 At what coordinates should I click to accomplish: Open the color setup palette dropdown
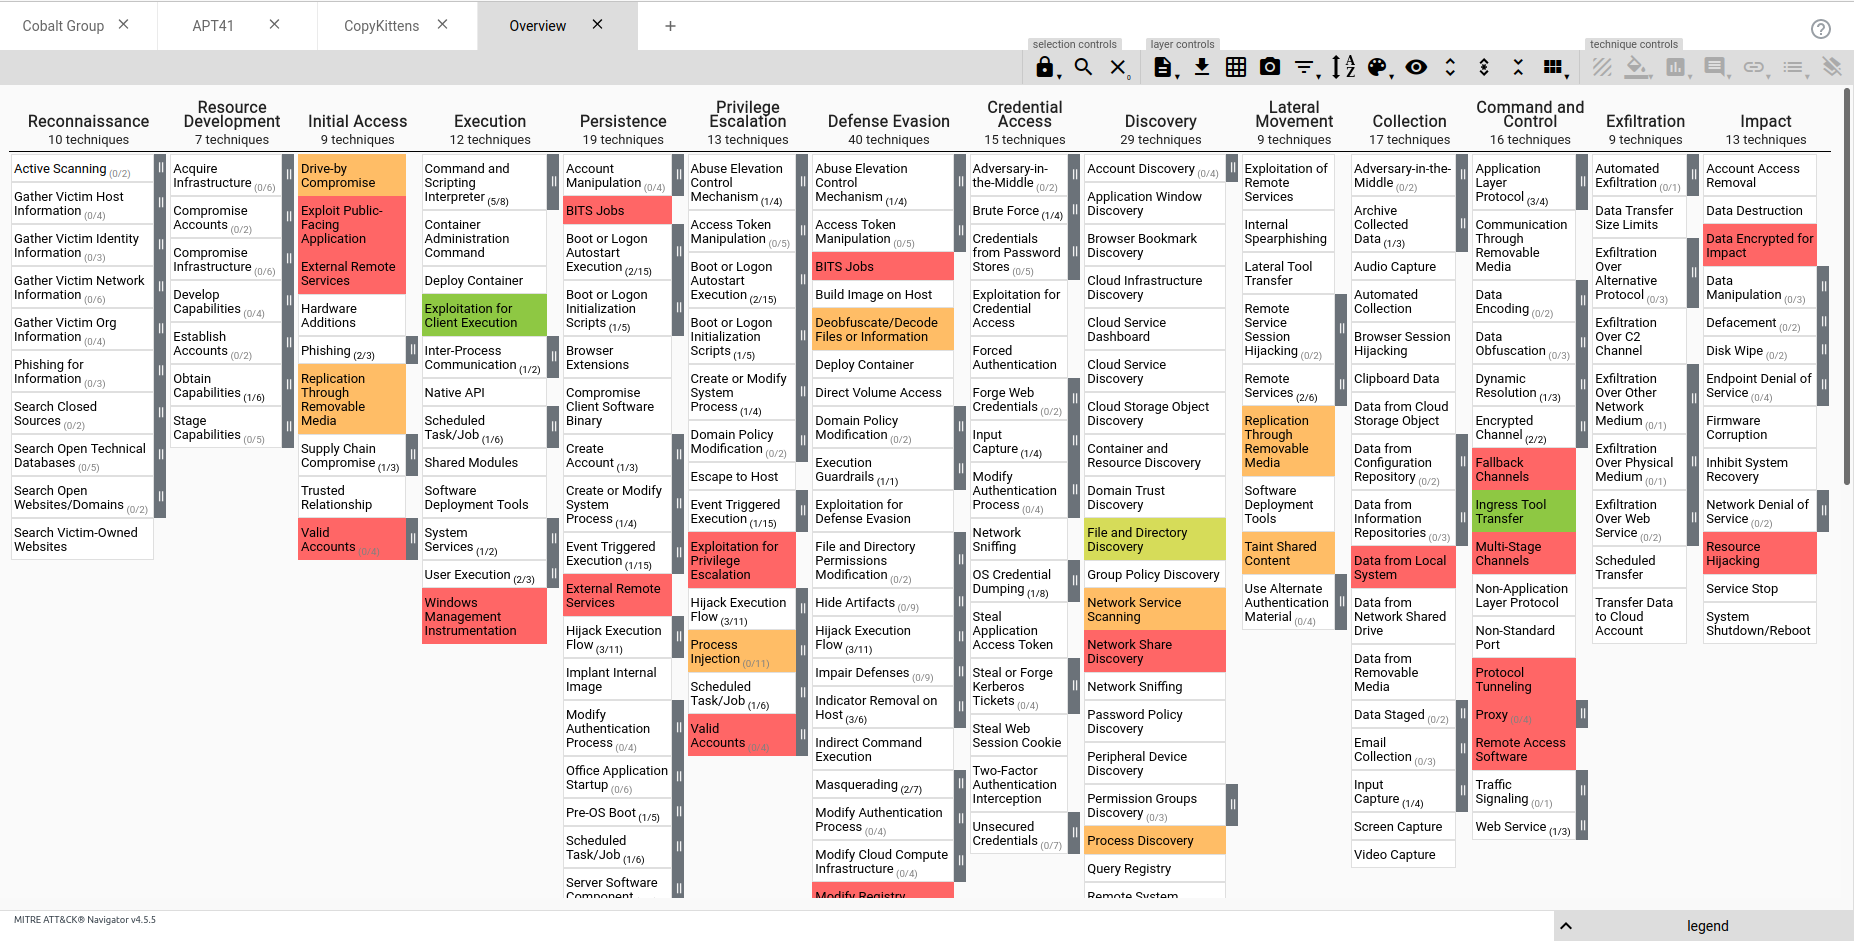coord(1379,67)
